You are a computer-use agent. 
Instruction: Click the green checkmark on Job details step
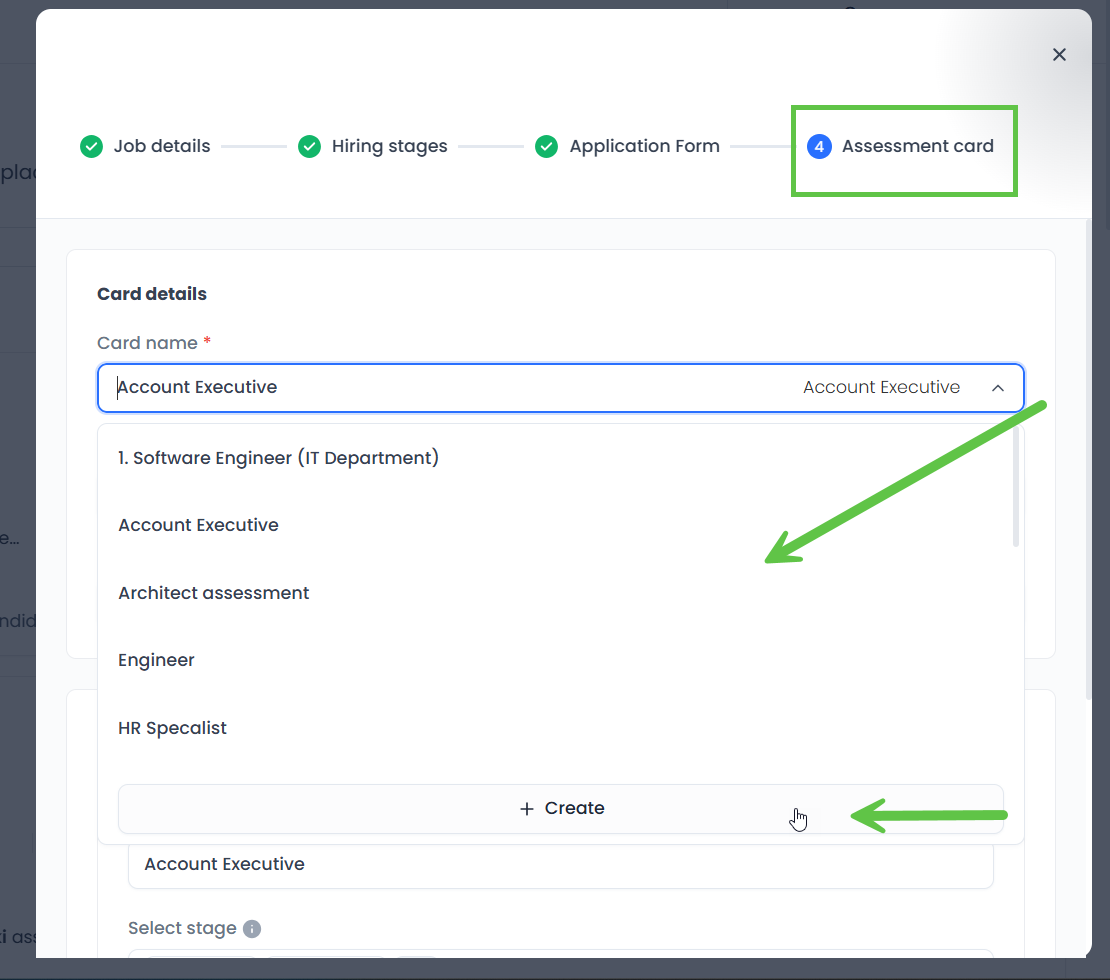91,146
